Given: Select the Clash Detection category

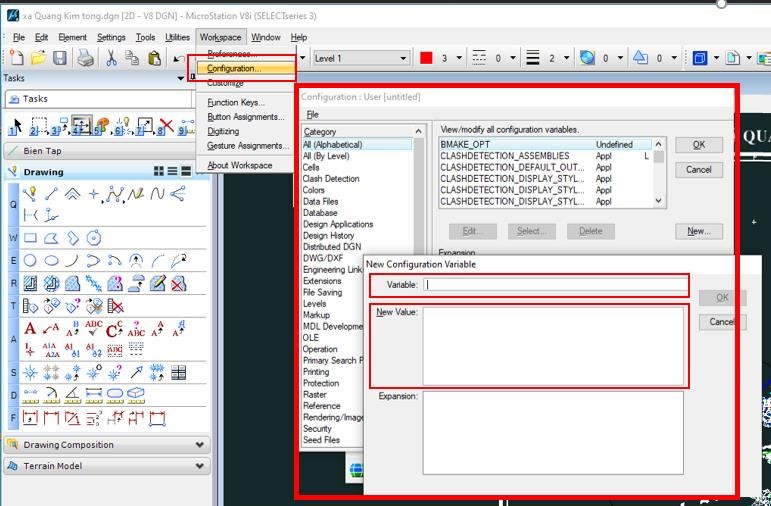Looking at the screenshot, I should click(331, 179).
